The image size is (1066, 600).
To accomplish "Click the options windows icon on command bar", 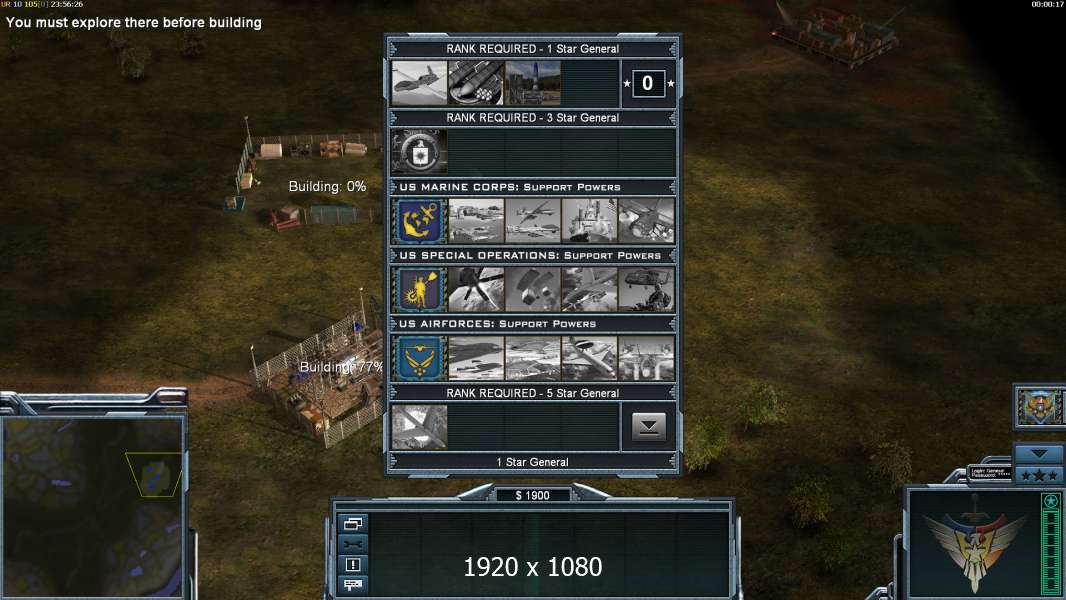I will click(x=353, y=523).
